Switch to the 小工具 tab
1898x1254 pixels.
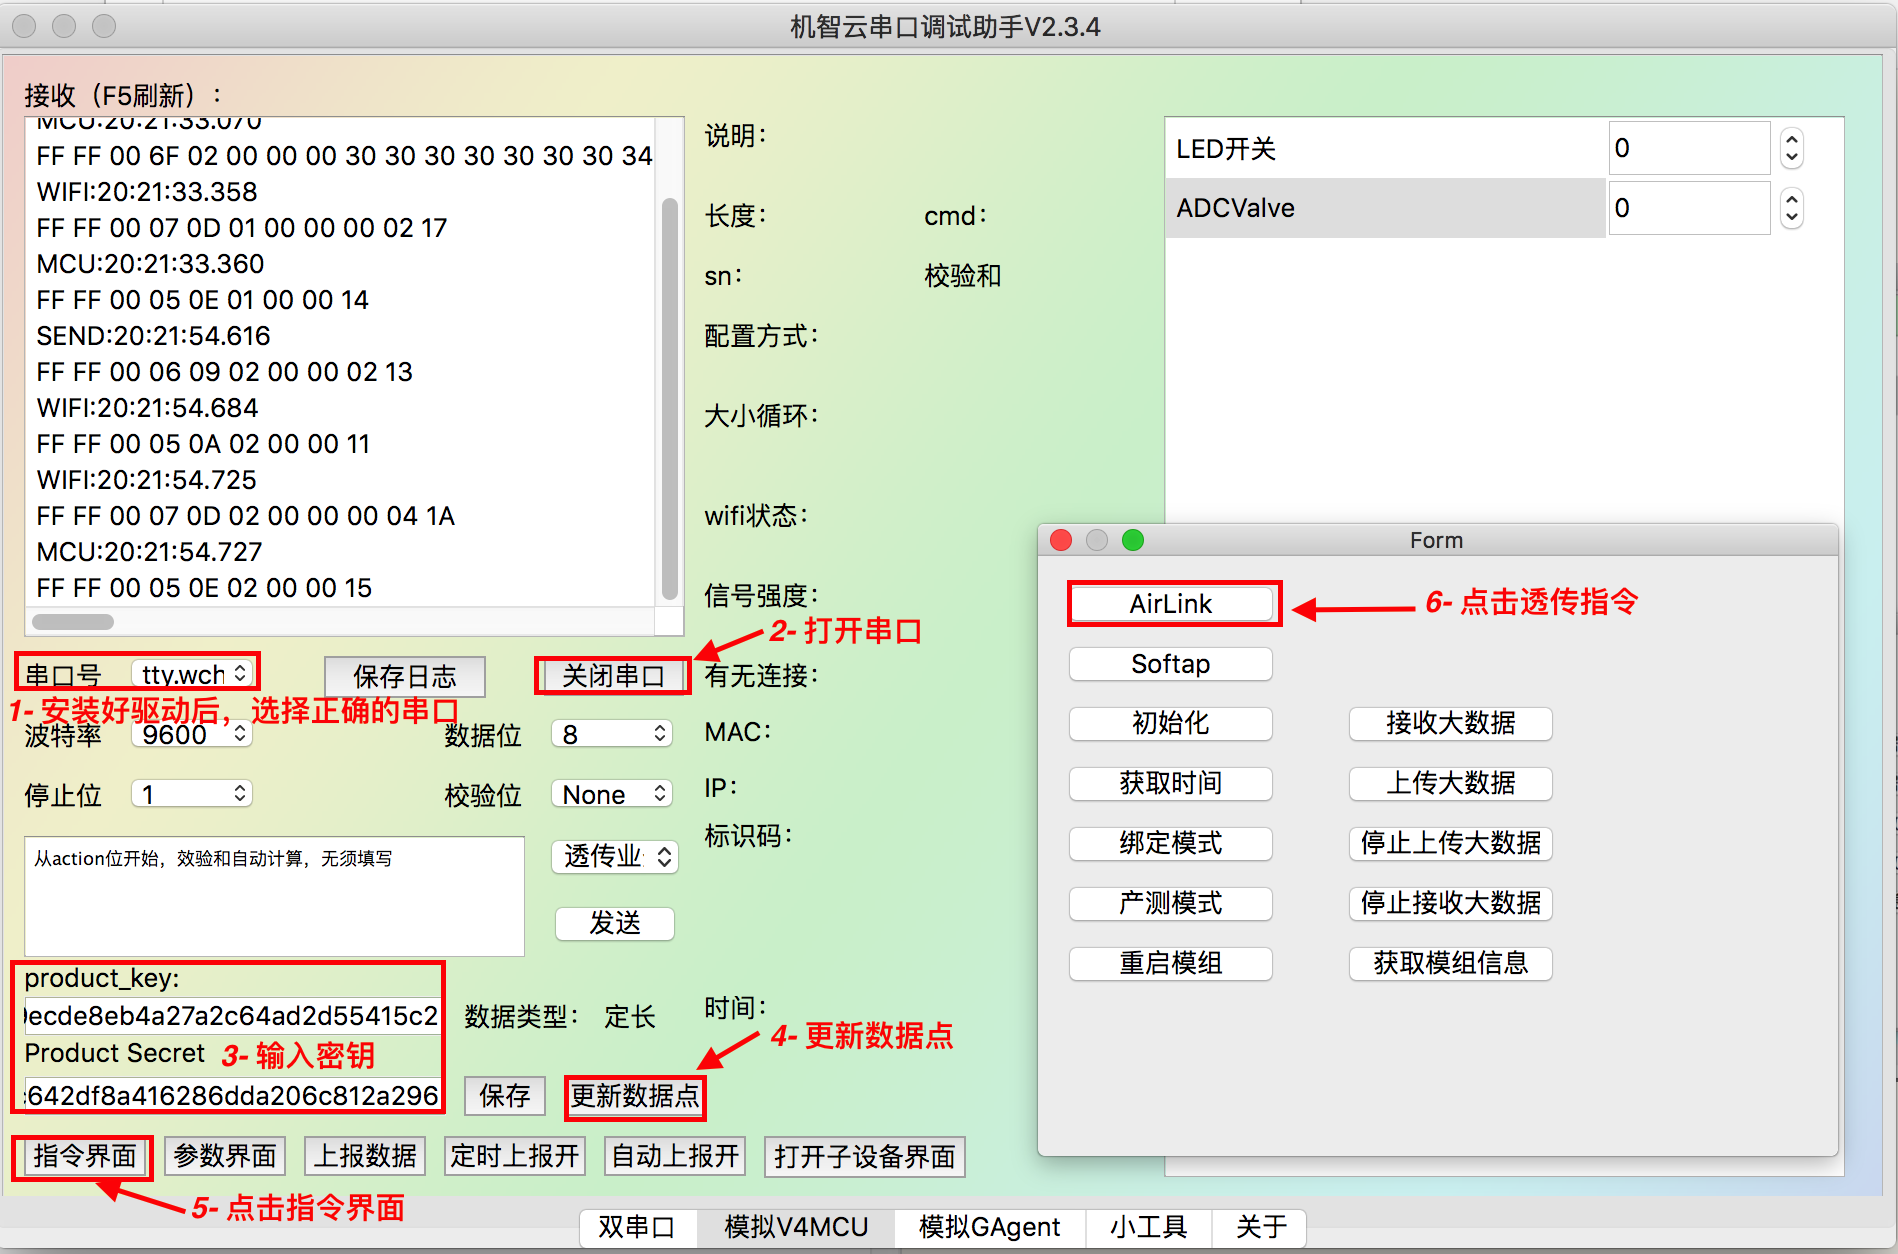pos(1148,1227)
